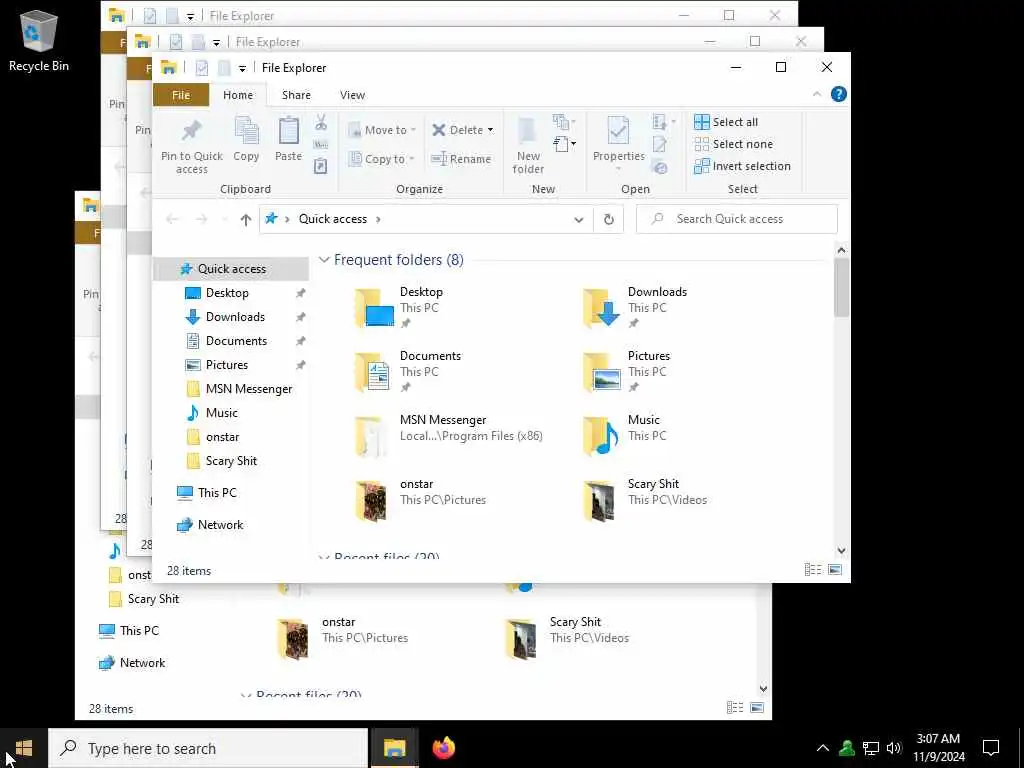Viewport: 1024px width, 768px height.
Task: Click the Cut scissors icon
Action: pyautogui.click(x=321, y=123)
